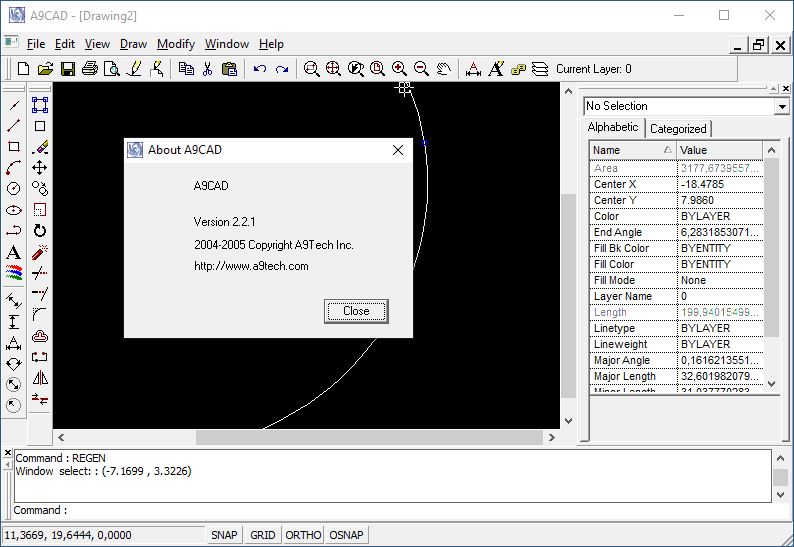
Task: Click the properties list scroll down arrow
Action: point(771,383)
